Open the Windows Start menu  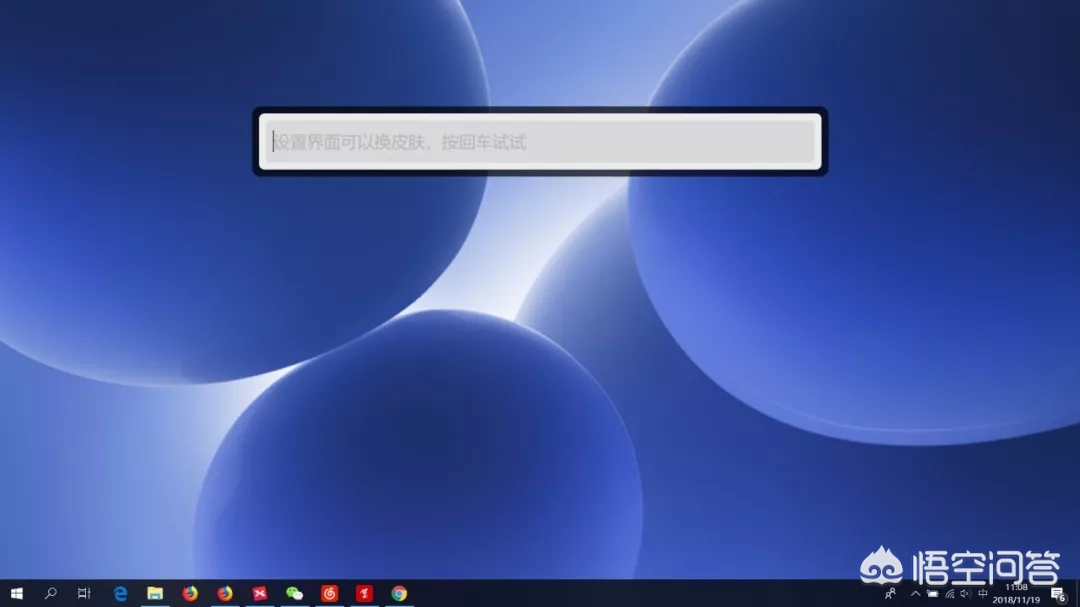17,593
